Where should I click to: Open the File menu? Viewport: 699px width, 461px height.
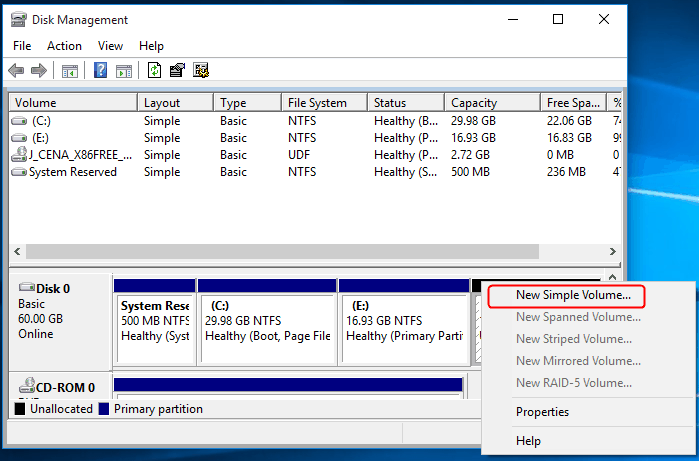(x=22, y=46)
